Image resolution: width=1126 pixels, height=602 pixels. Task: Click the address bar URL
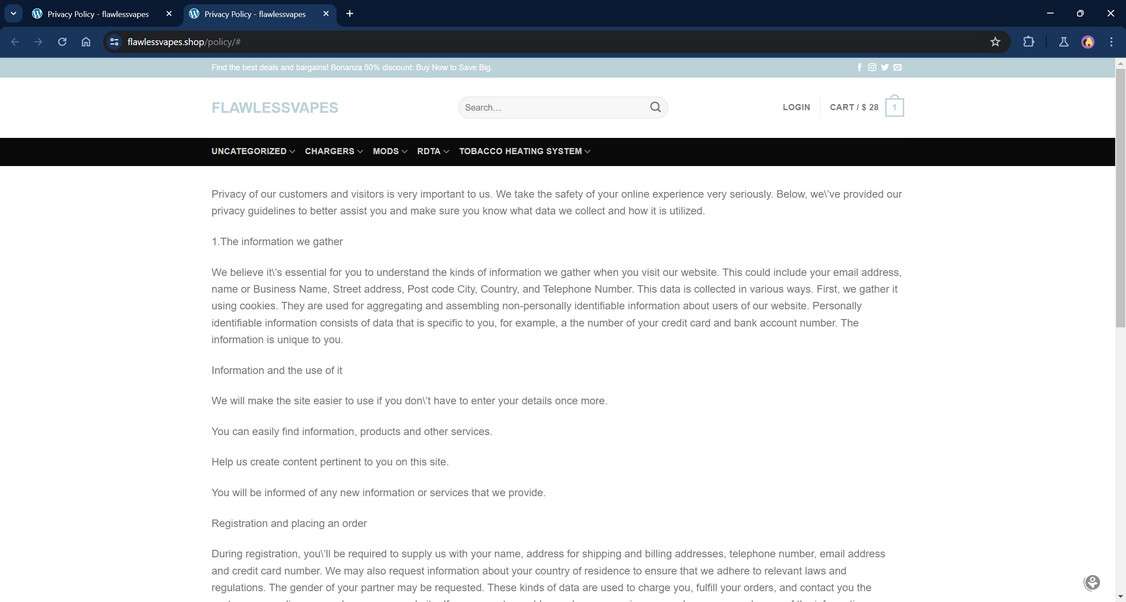click(x=184, y=42)
